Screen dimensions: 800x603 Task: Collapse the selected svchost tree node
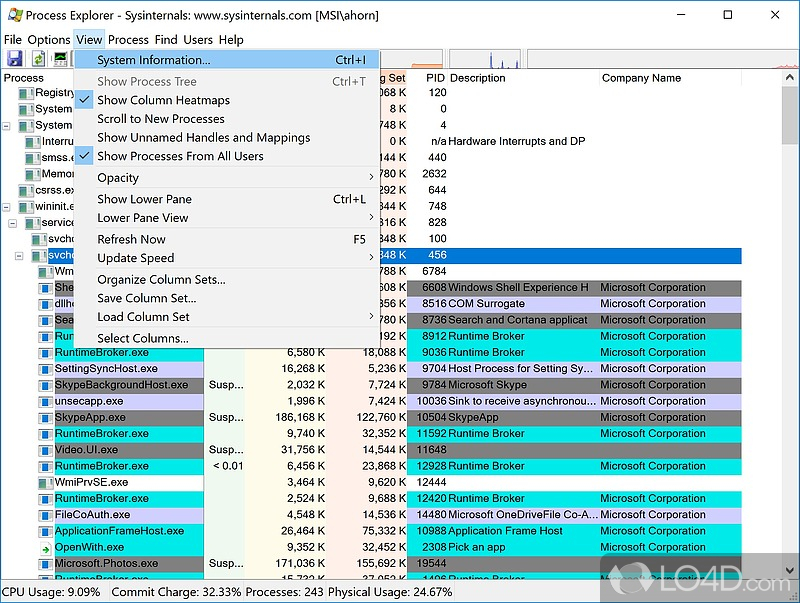point(19,256)
